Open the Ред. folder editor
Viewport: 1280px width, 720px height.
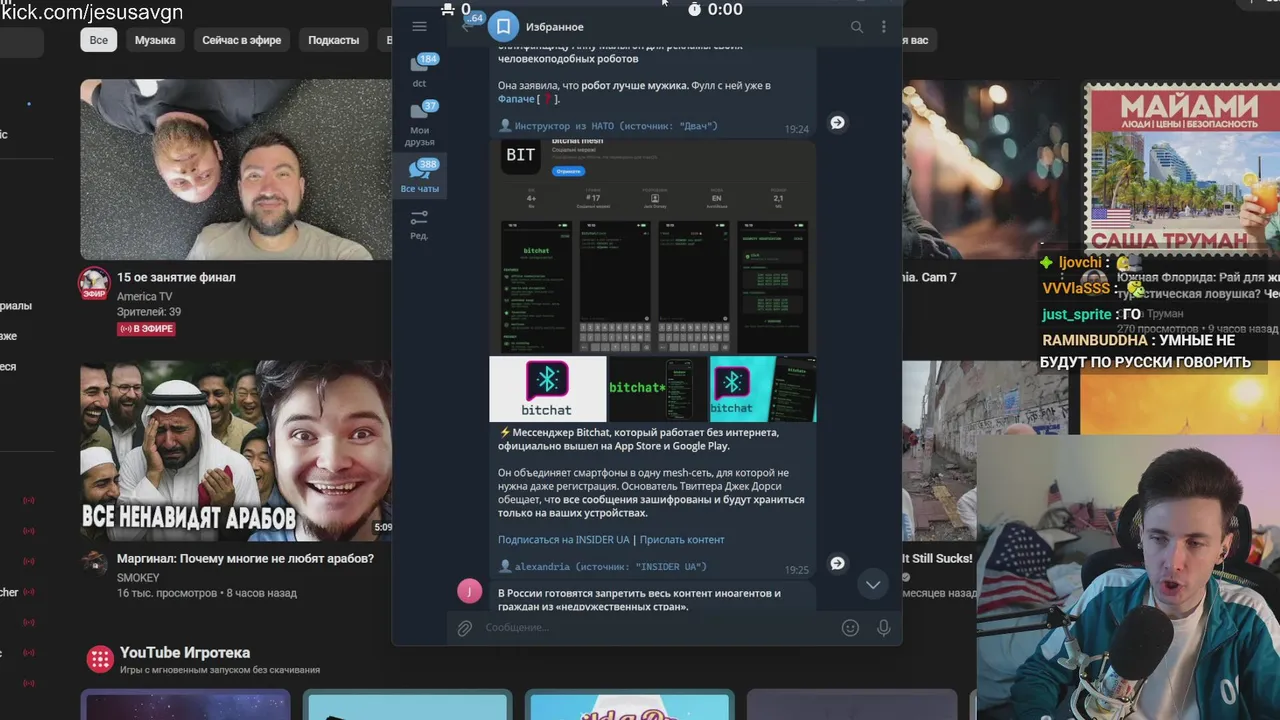[x=419, y=224]
